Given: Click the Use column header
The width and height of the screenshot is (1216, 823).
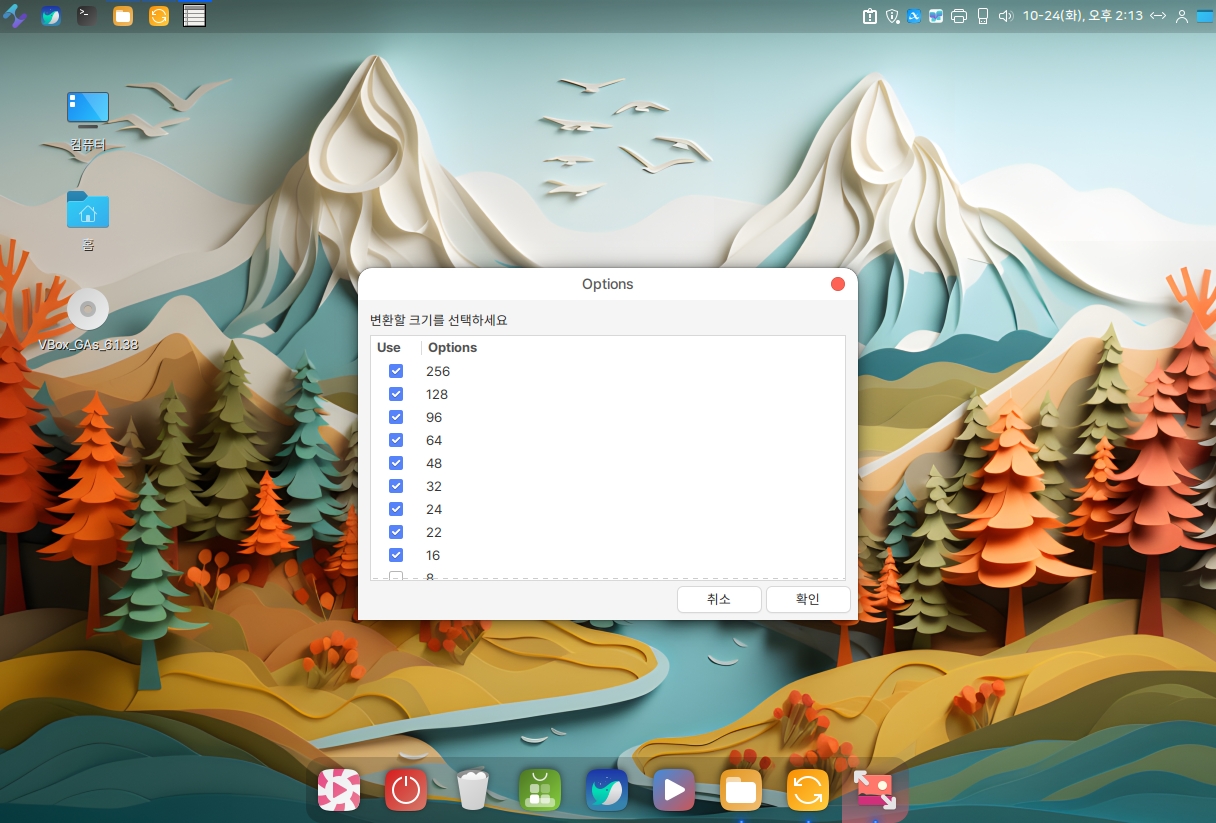Looking at the screenshot, I should (389, 348).
